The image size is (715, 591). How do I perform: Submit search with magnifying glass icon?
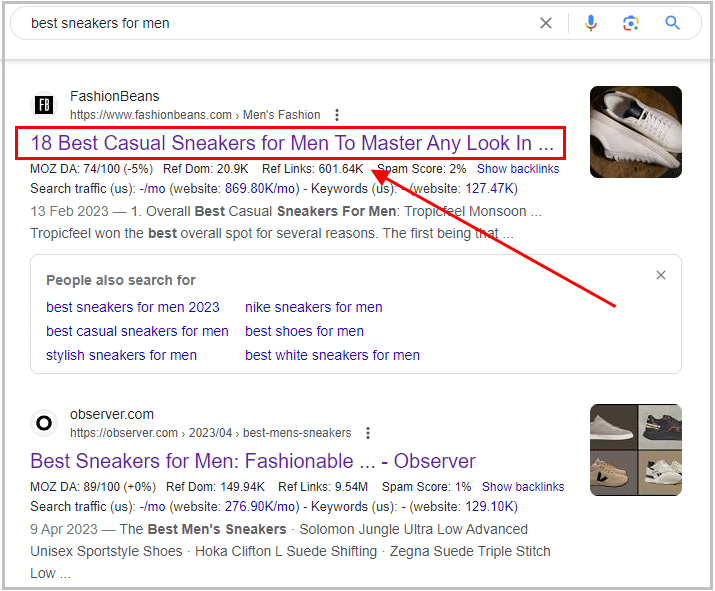click(673, 23)
